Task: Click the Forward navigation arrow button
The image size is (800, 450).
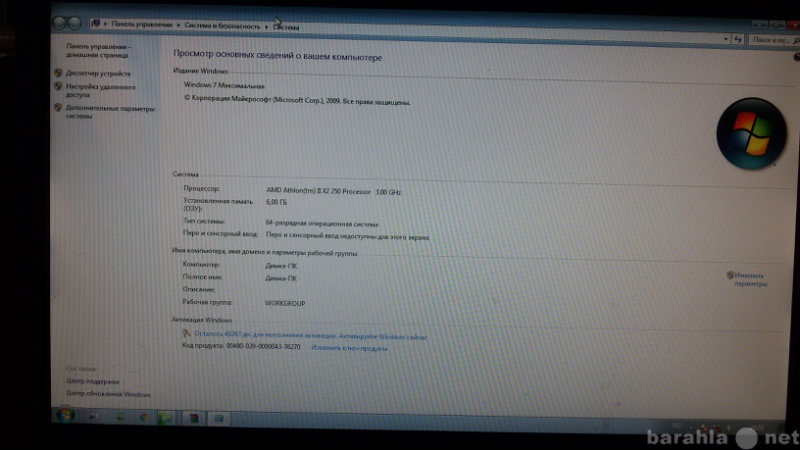Action: pyautogui.click(x=74, y=23)
